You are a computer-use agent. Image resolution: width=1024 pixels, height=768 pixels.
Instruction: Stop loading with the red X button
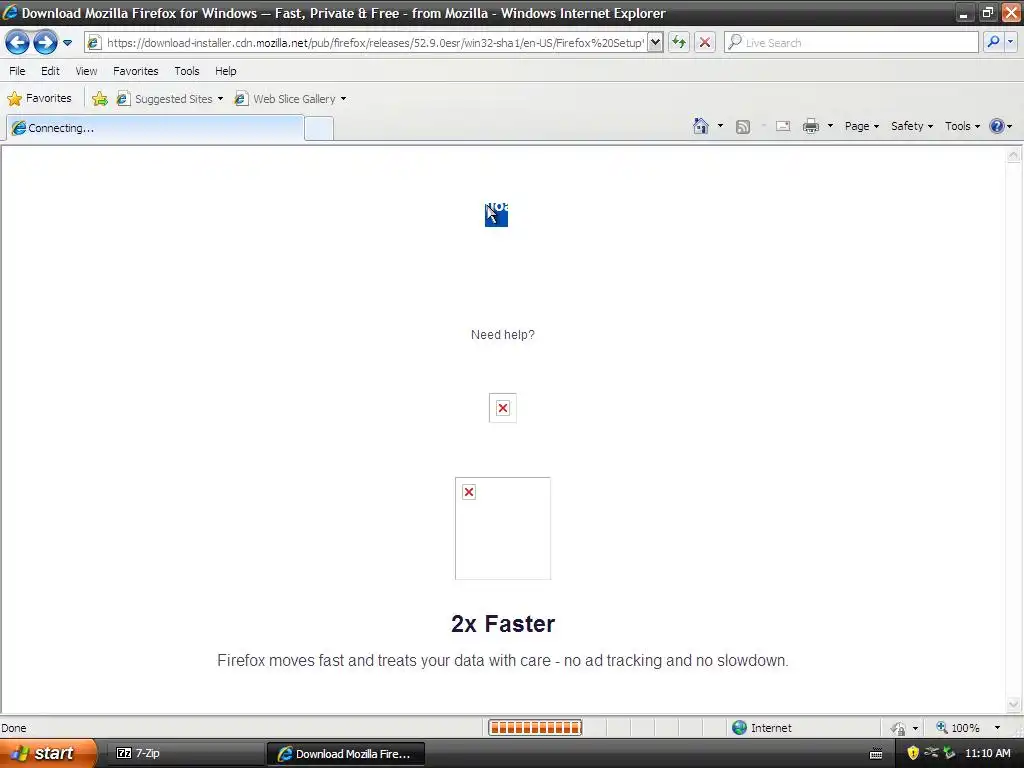705,43
